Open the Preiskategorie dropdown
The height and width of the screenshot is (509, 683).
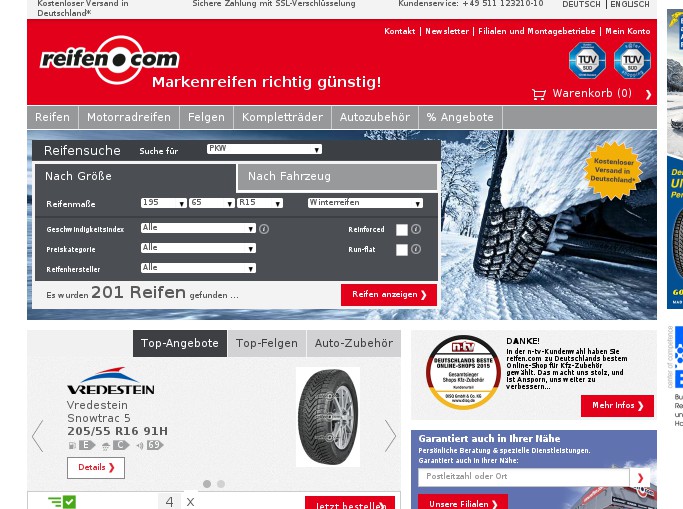198,248
